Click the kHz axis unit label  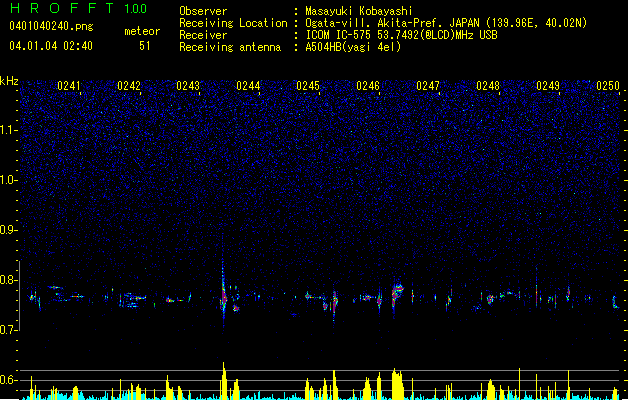pyautogui.click(x=9, y=81)
